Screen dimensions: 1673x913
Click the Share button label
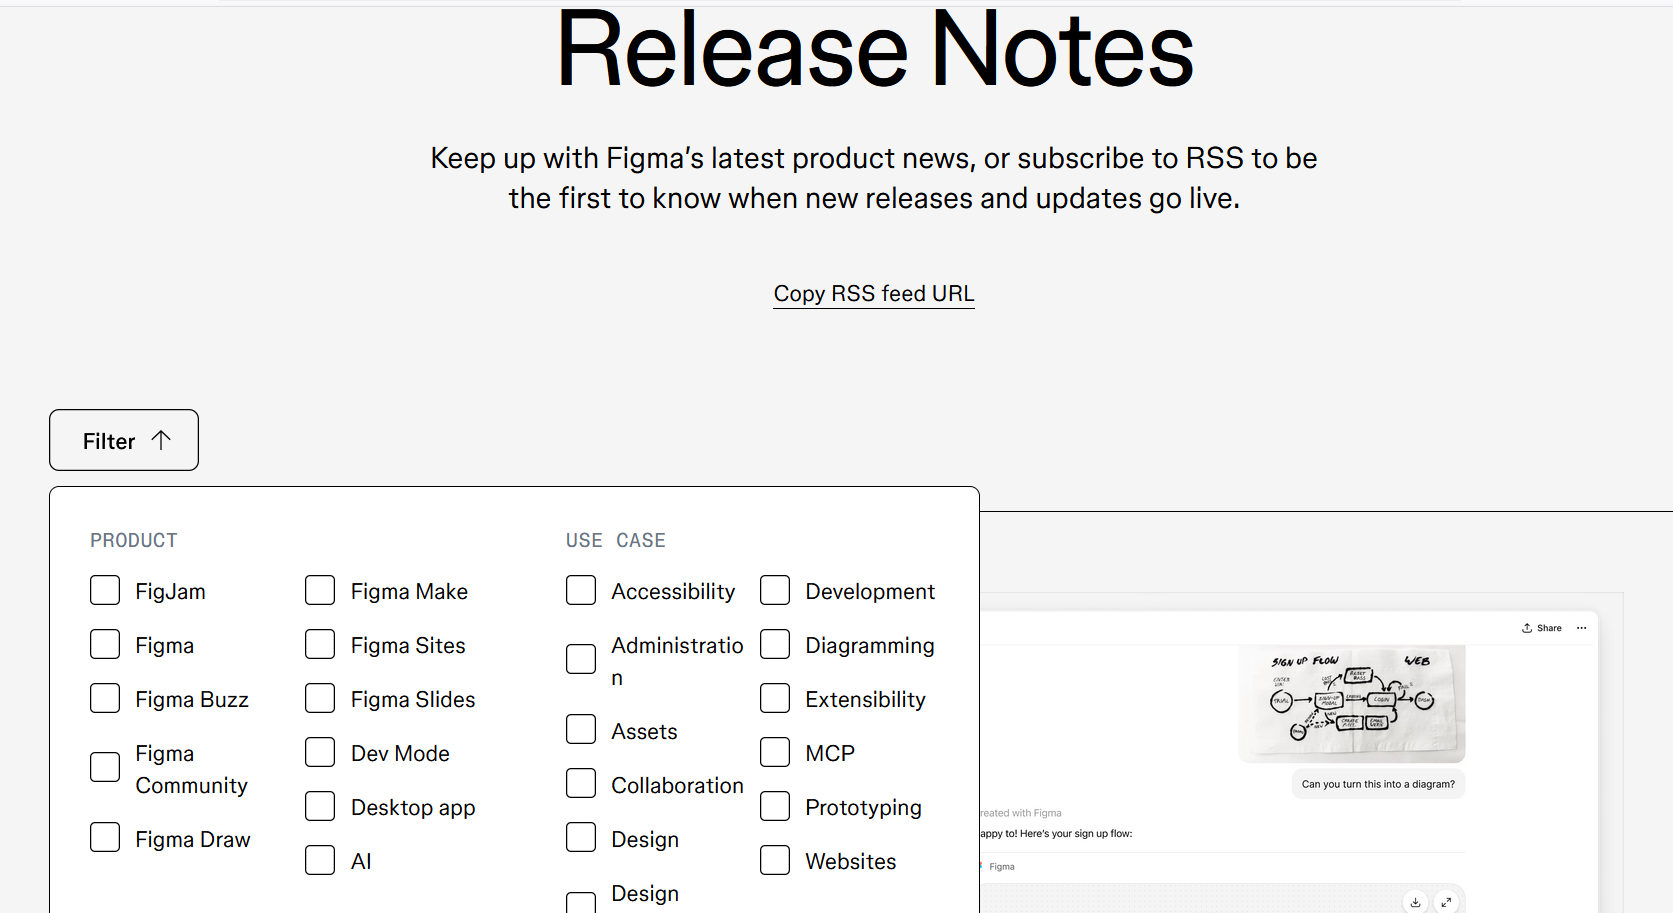1549,628
